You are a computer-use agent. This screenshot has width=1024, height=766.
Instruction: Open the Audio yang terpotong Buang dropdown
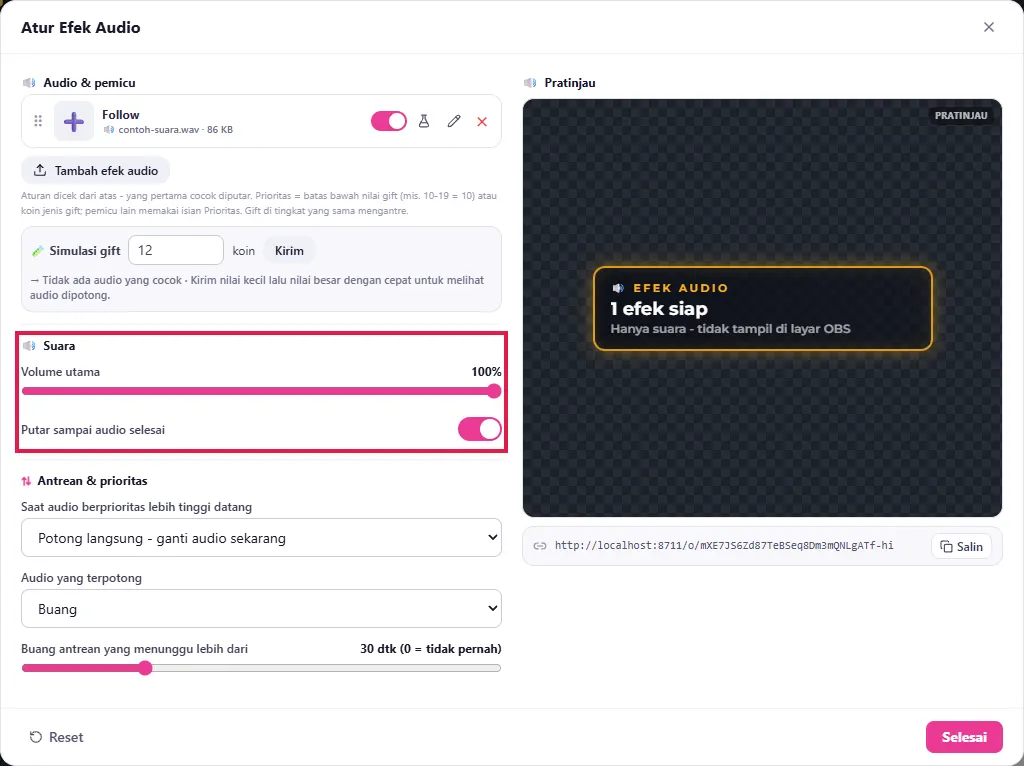coord(261,609)
